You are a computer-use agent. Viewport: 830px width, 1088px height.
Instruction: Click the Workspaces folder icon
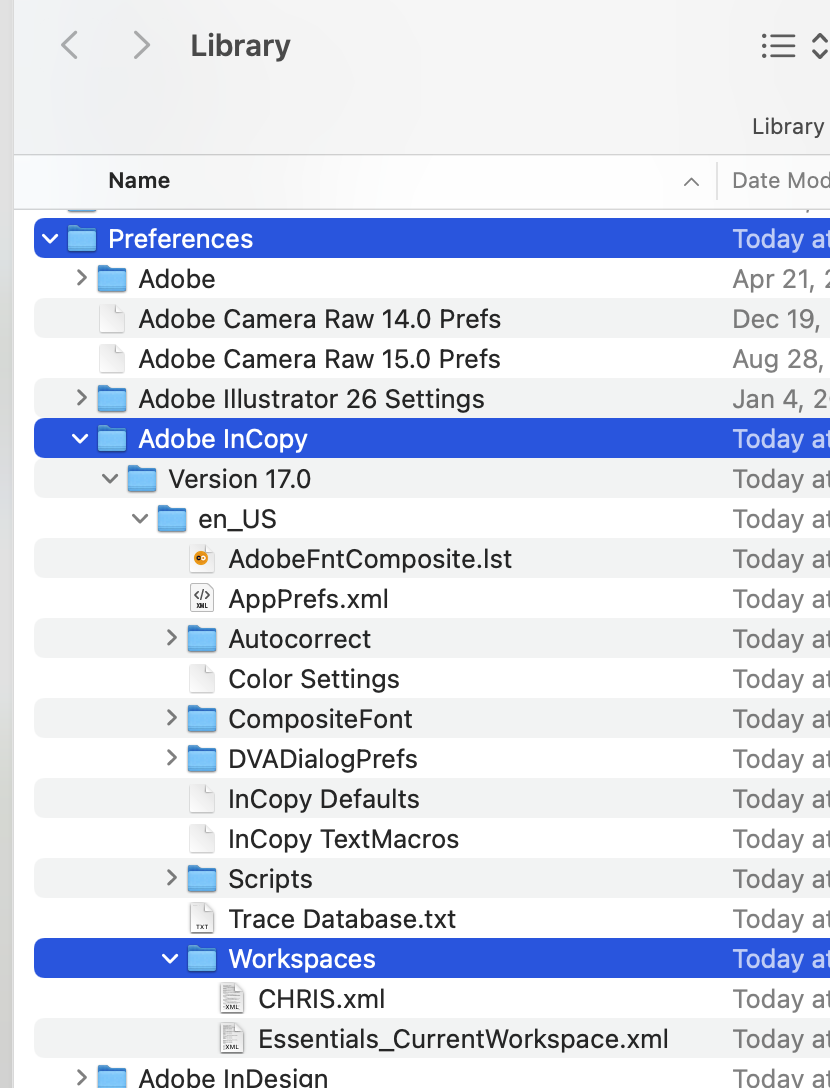click(x=202, y=959)
